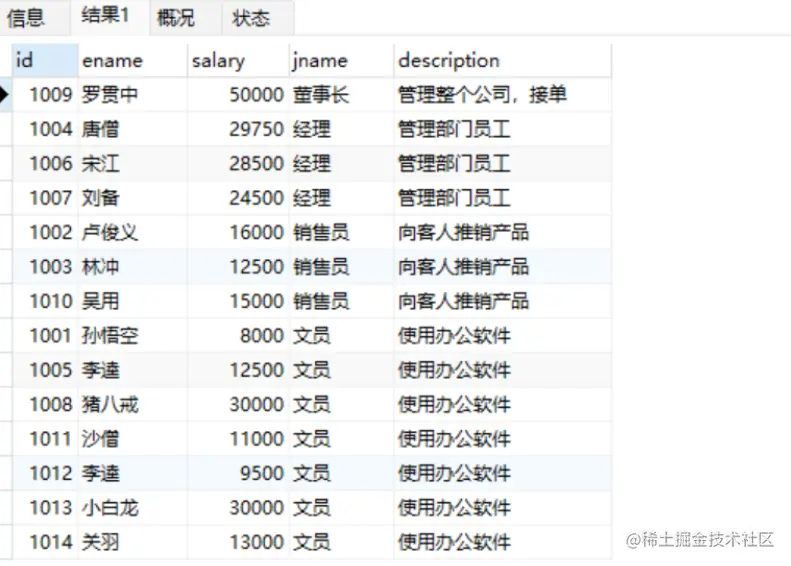Select id cell 1011
This screenshot has height=566, width=791.
click(45, 439)
